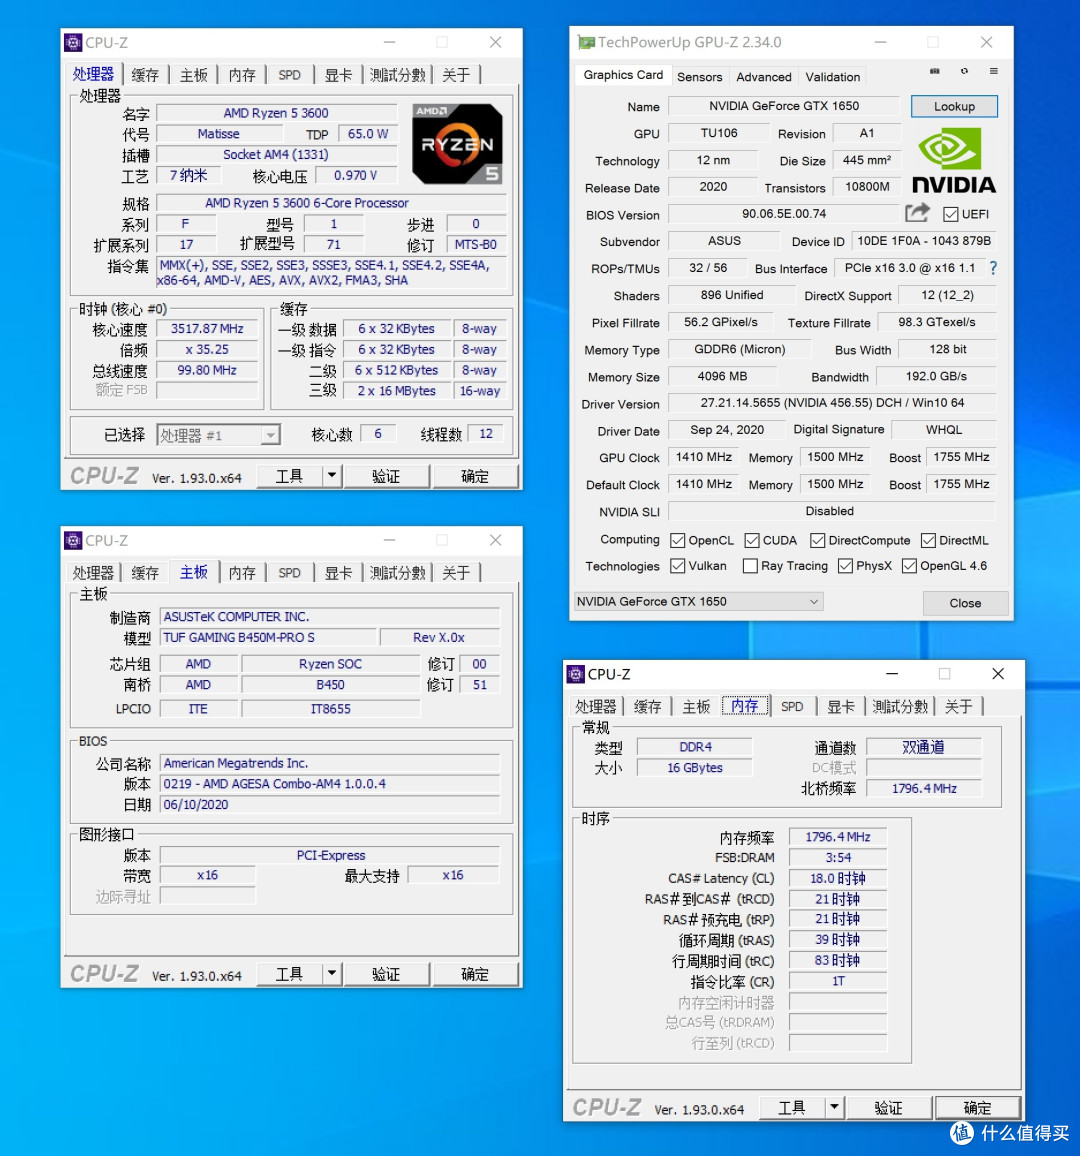Expand tools arrow in CPU-Z mainboard window
Screen dimensions: 1080x1156
tap(332, 974)
